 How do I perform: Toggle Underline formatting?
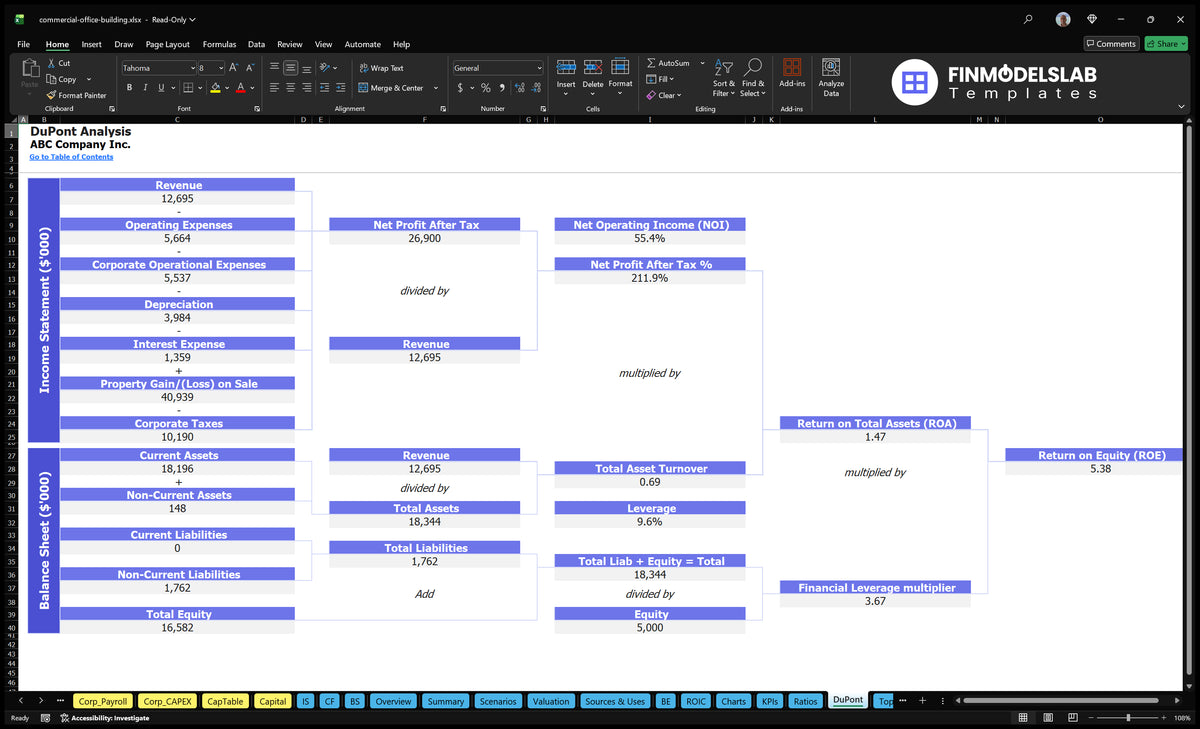[160, 88]
